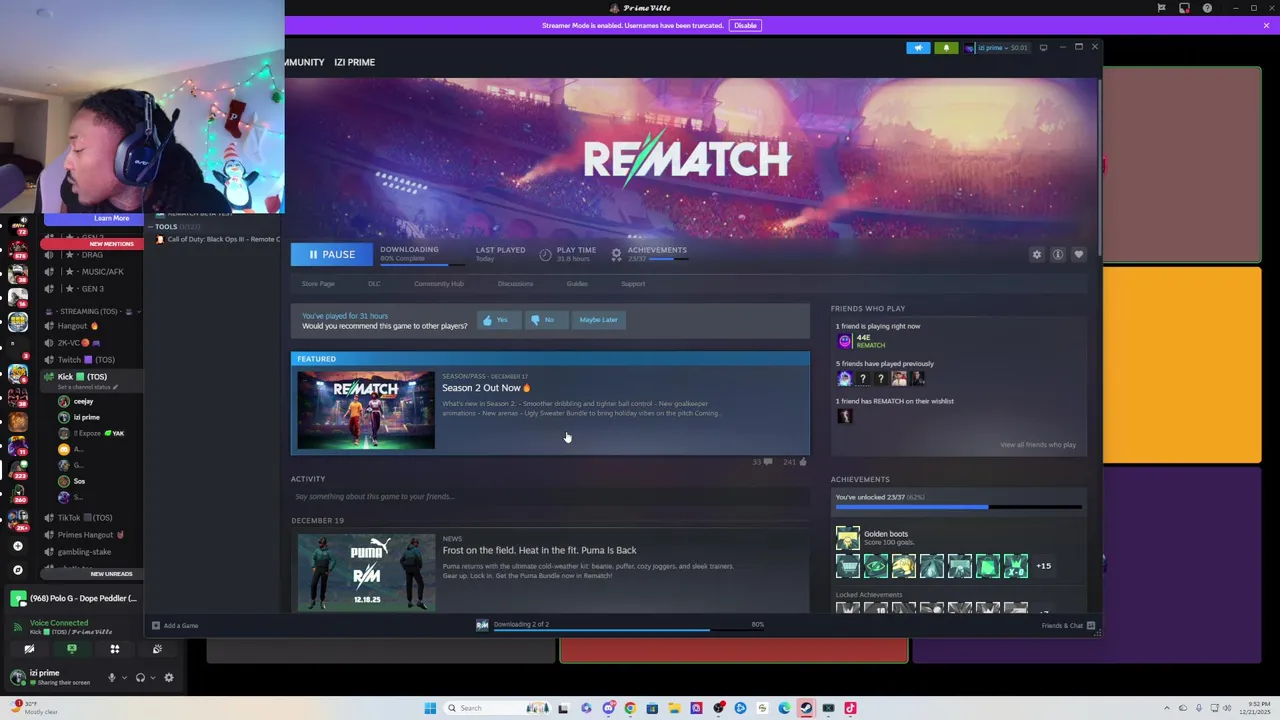Open the IZI PRIME profile tab
This screenshot has width=1280, height=720.
(354, 62)
